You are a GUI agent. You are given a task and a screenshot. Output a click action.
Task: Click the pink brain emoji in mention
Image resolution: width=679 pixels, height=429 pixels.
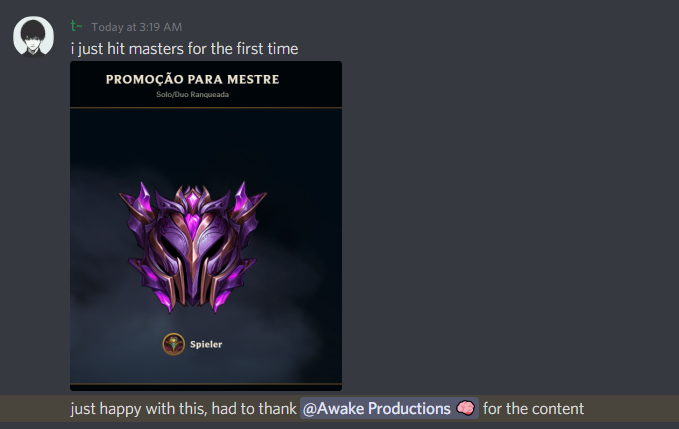coord(466,408)
